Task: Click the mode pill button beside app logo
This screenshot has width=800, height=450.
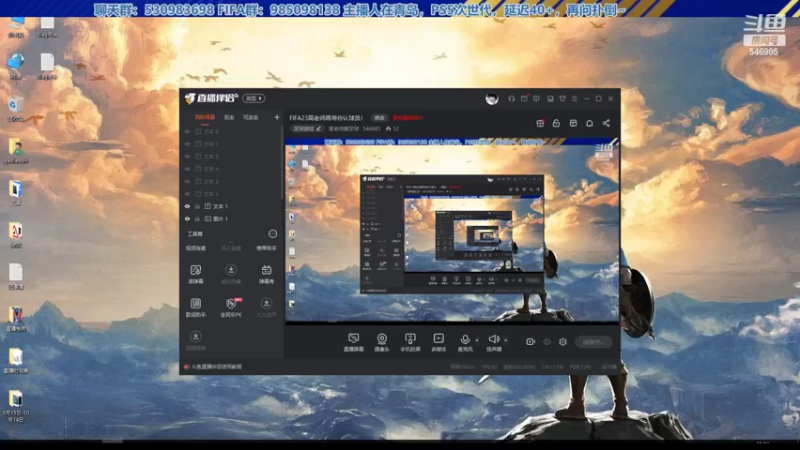Action: [x=254, y=98]
